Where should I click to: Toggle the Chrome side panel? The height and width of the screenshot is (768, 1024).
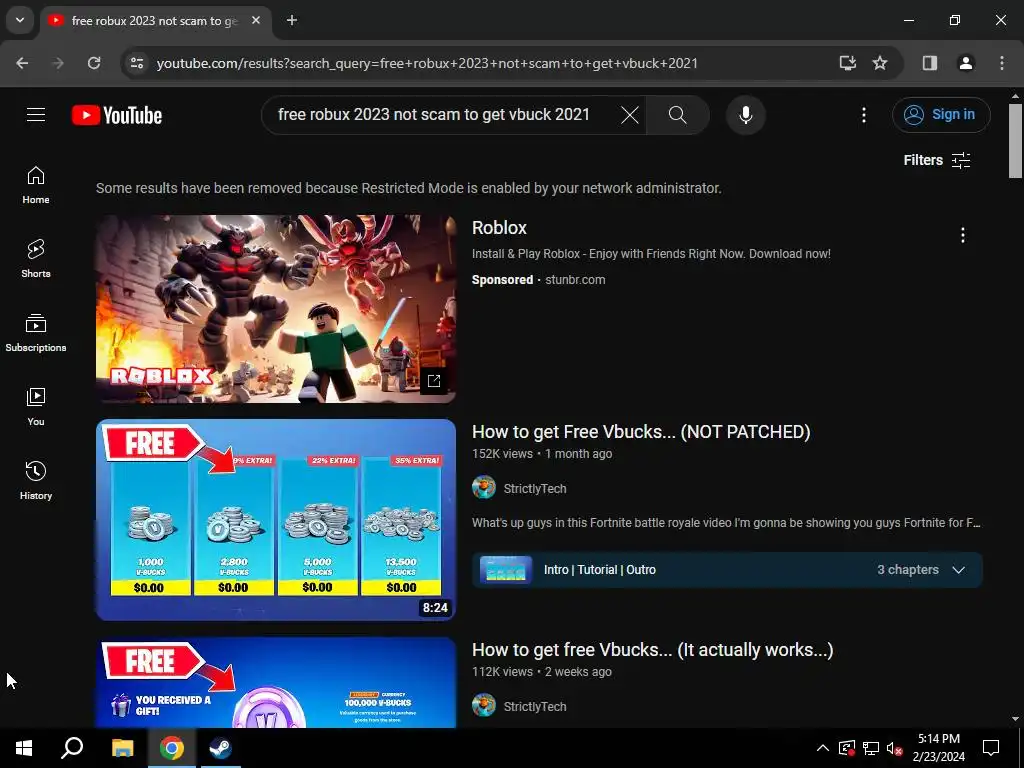point(930,63)
